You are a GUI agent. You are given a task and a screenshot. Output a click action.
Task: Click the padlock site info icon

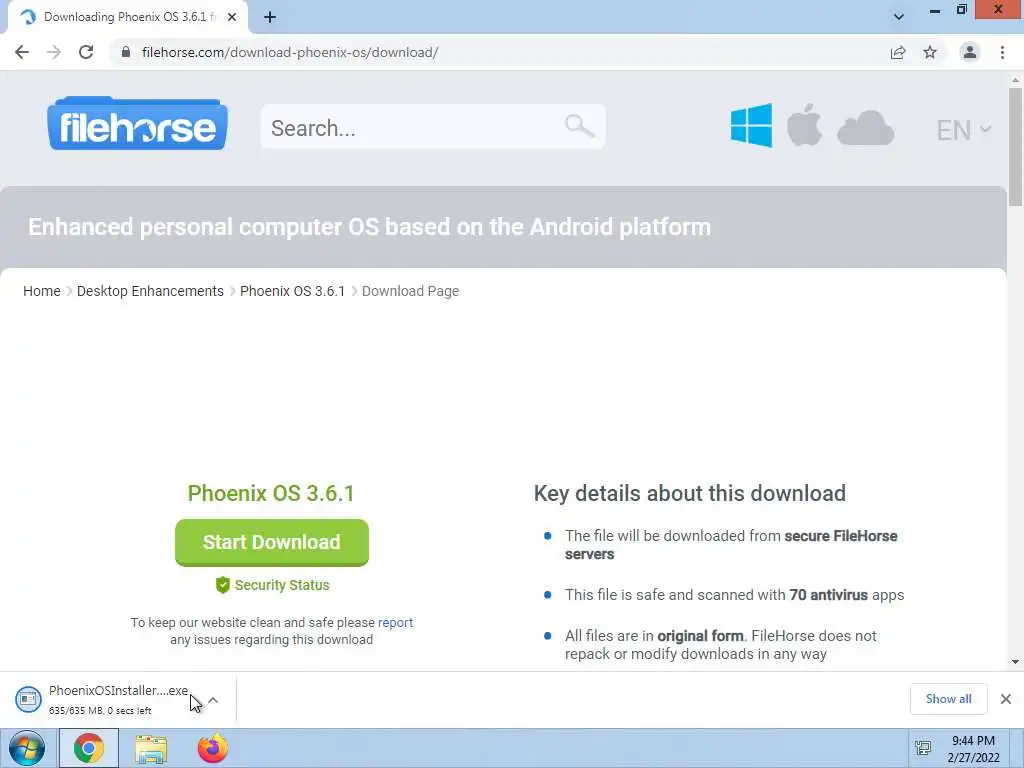(x=126, y=52)
